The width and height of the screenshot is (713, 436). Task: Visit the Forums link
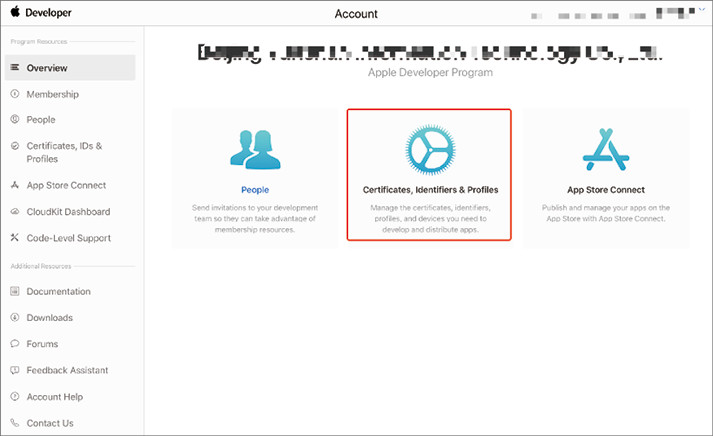42,344
